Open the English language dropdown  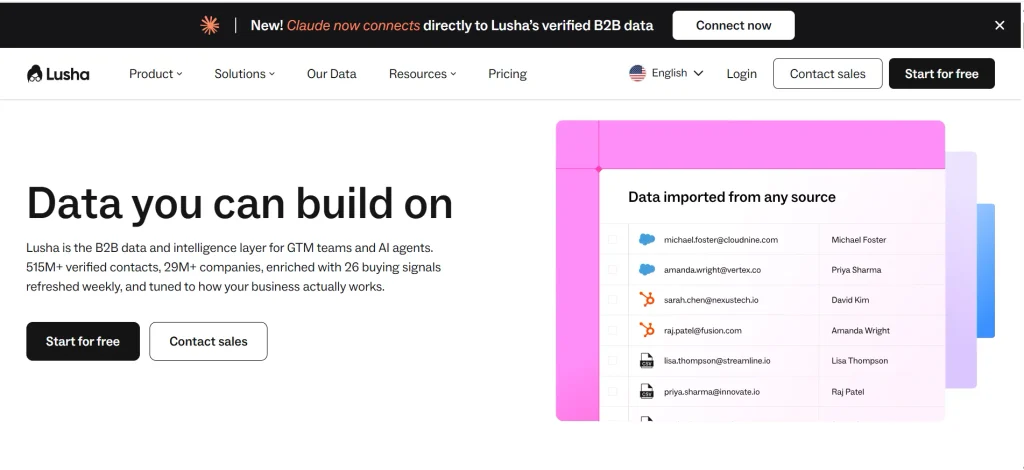coord(666,73)
